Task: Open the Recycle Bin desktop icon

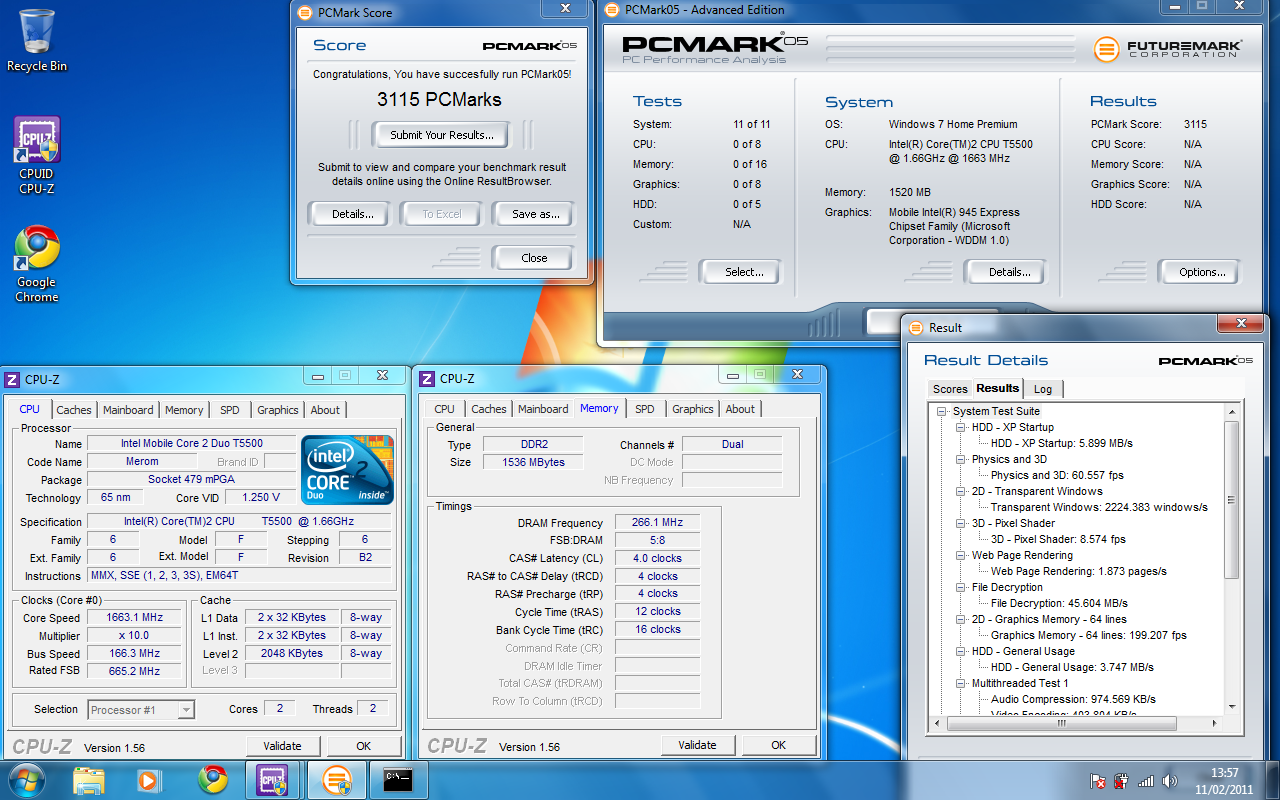Action: pos(37,40)
